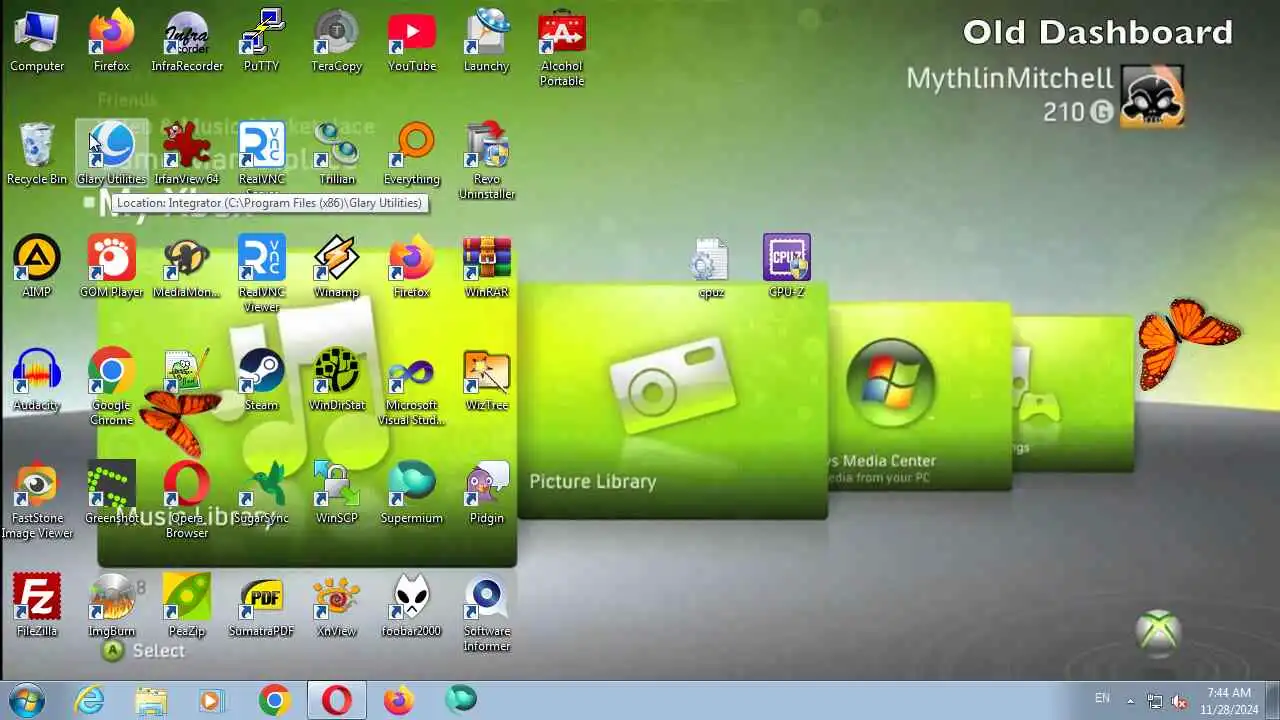
Task: Switch to Chrome on the taskbar
Action: 274,700
